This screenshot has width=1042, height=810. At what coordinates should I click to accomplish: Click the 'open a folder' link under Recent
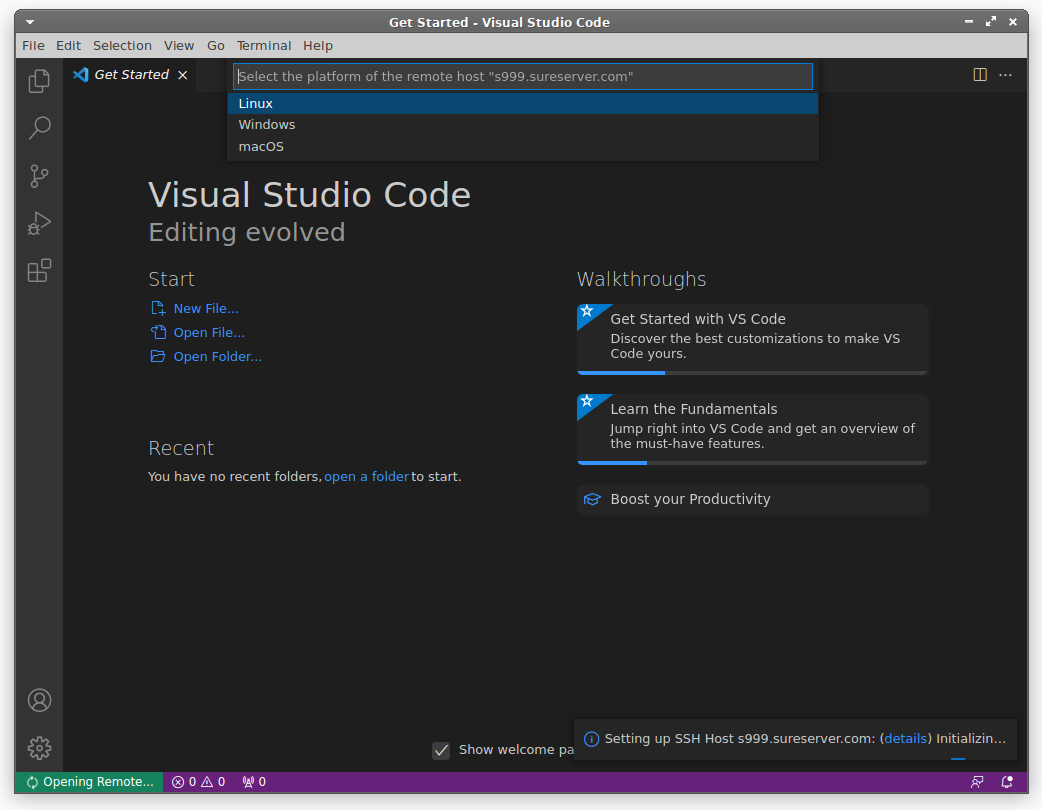coord(366,477)
